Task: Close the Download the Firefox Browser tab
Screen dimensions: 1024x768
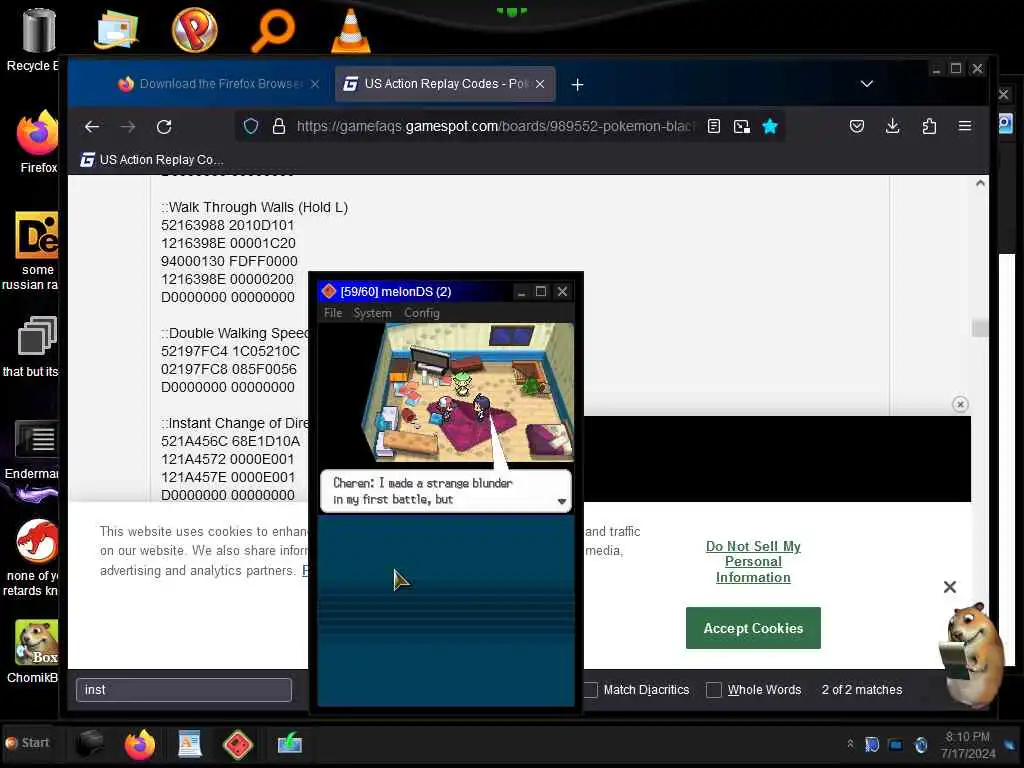Action: click(x=315, y=84)
